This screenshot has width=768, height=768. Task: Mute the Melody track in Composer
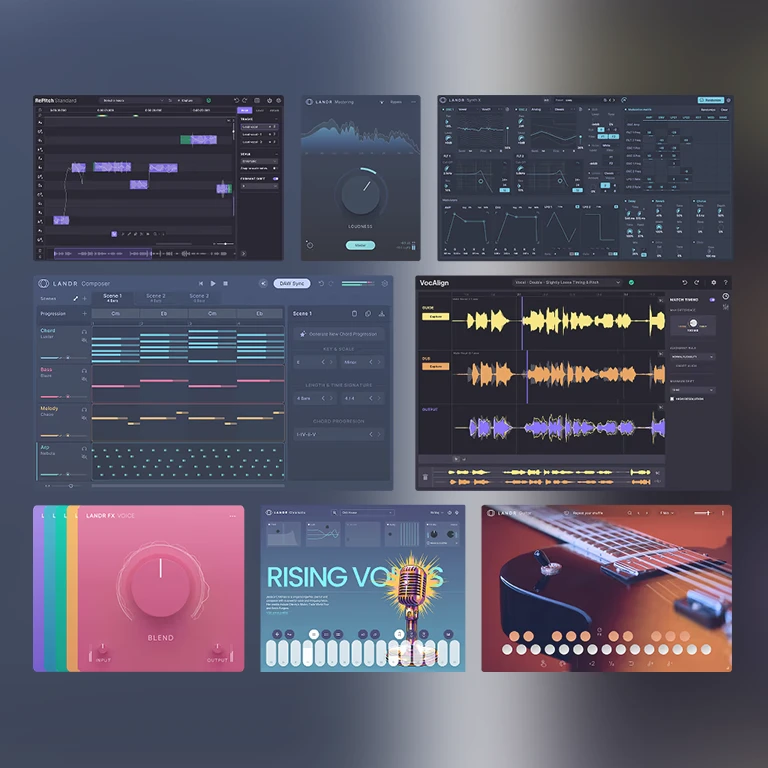84,418
